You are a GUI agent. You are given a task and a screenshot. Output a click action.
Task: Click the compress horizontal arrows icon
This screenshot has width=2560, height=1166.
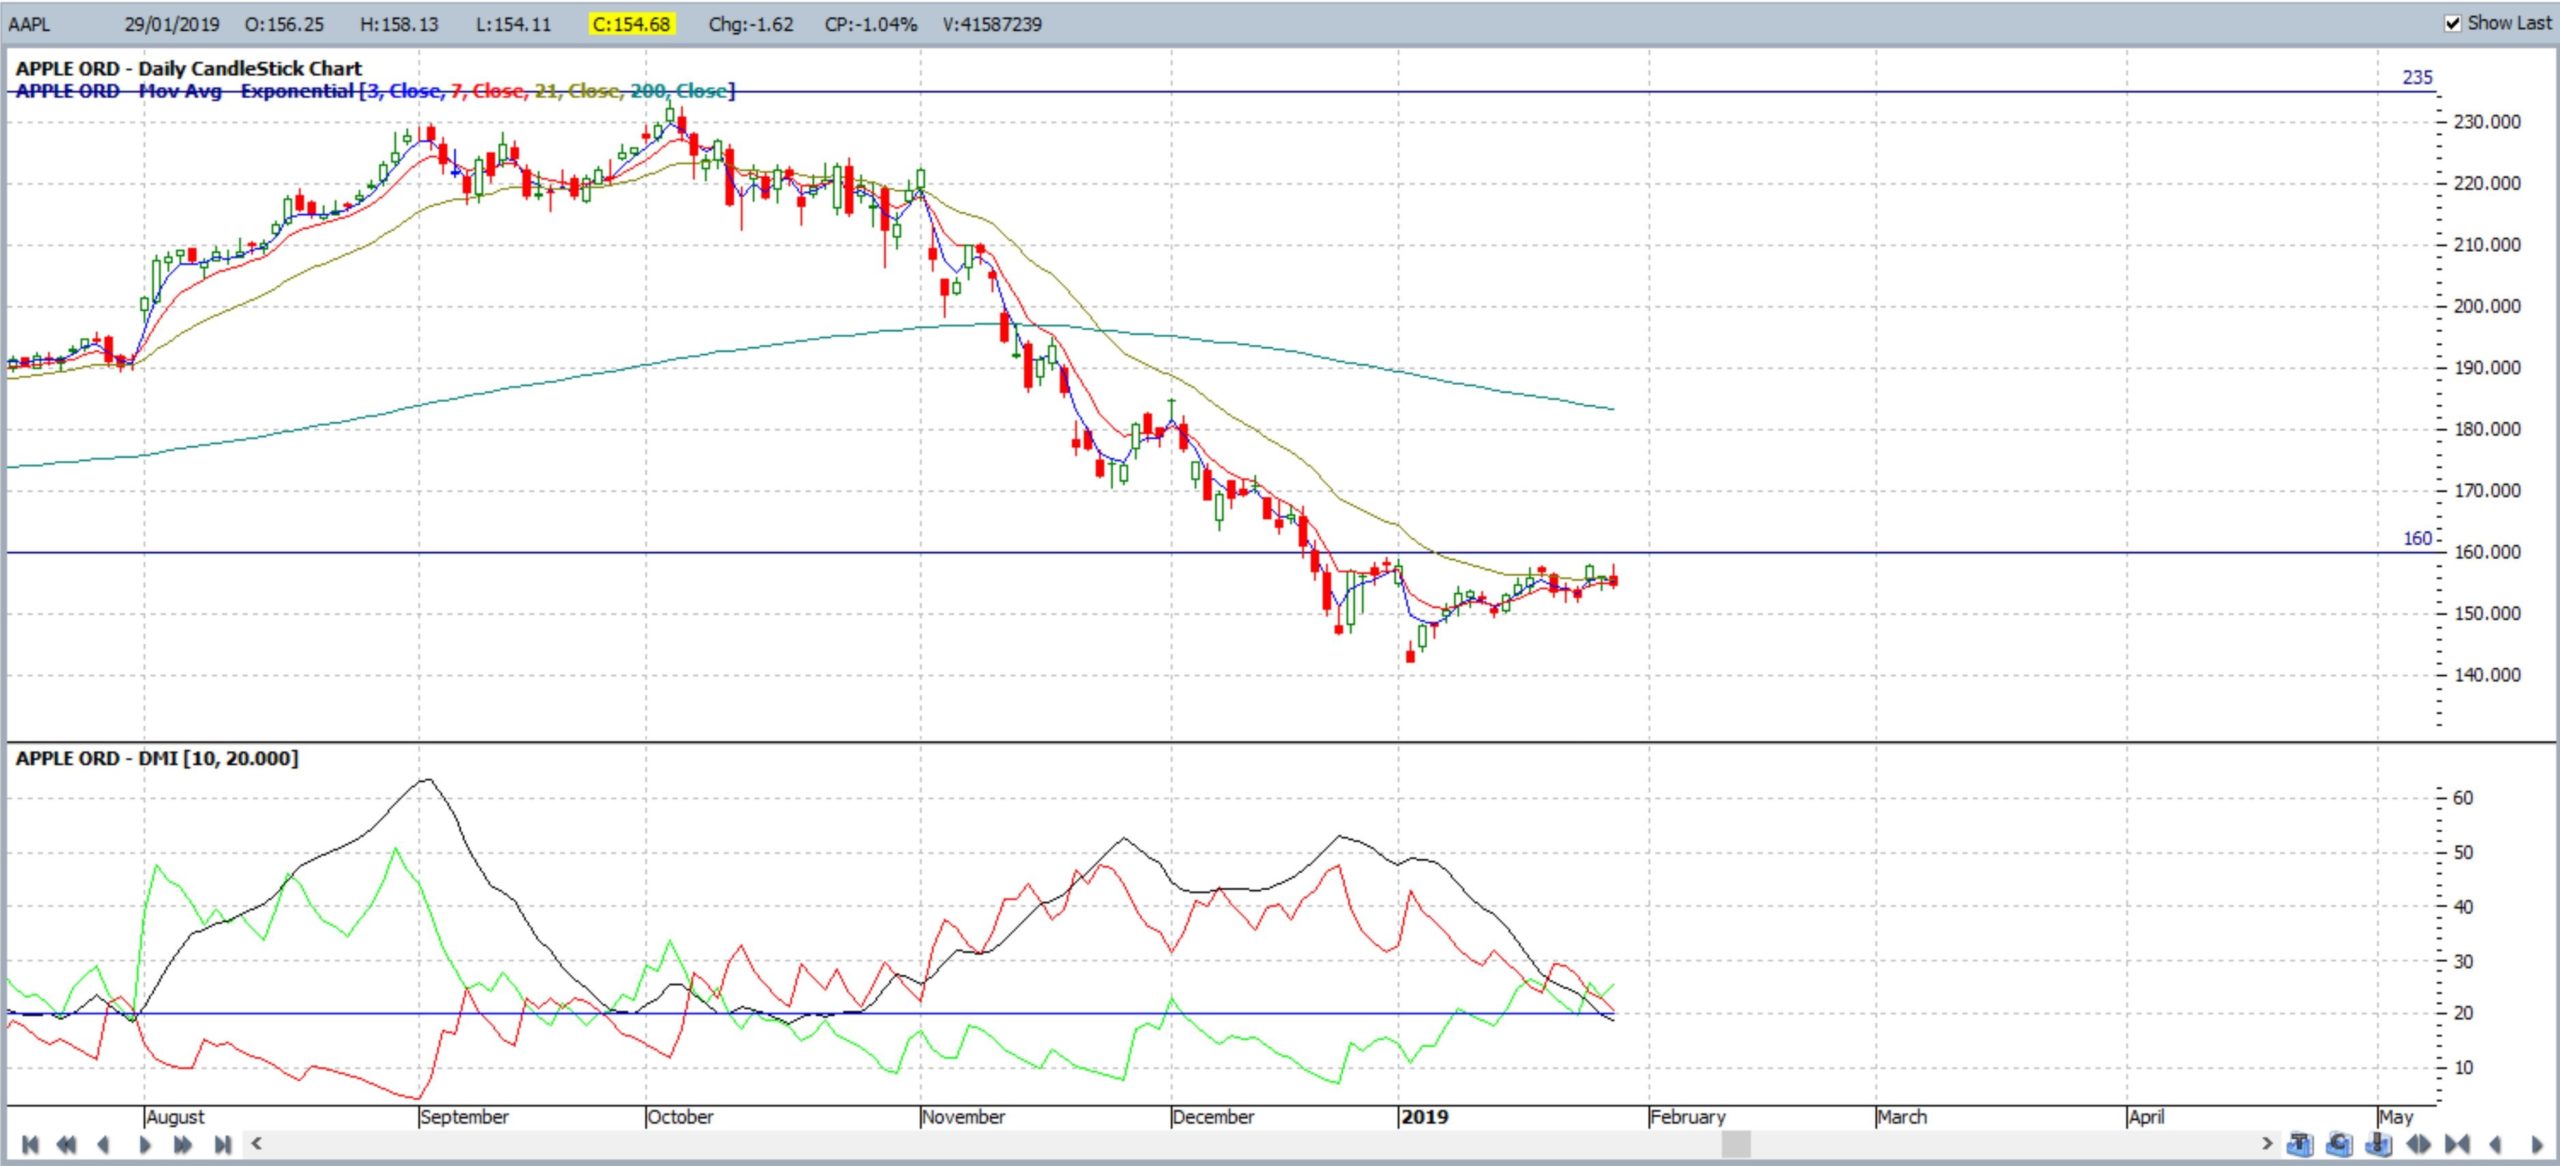point(2457,1144)
